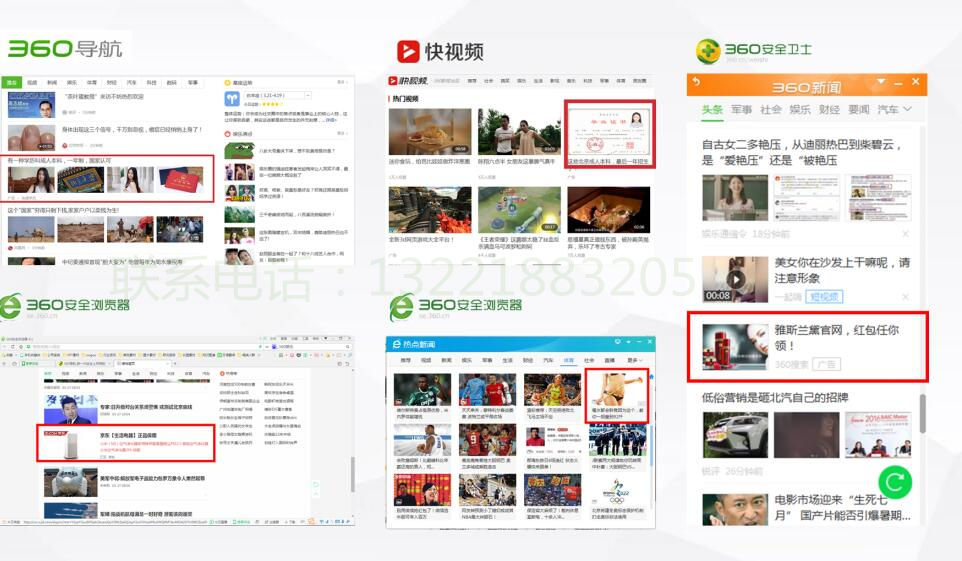The width and height of the screenshot is (962, 561).
Task: Switch to the 军事 tab in 360新闻
Action: coord(741,109)
